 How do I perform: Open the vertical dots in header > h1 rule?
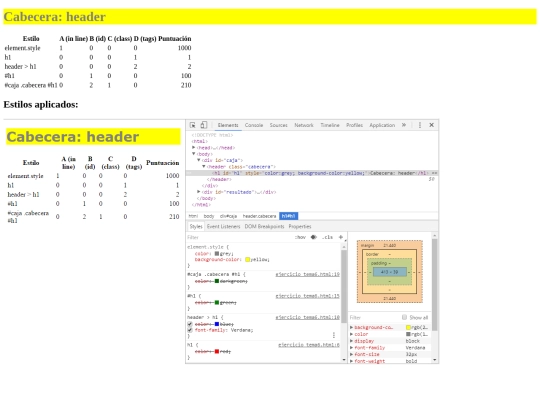[x=333, y=335]
